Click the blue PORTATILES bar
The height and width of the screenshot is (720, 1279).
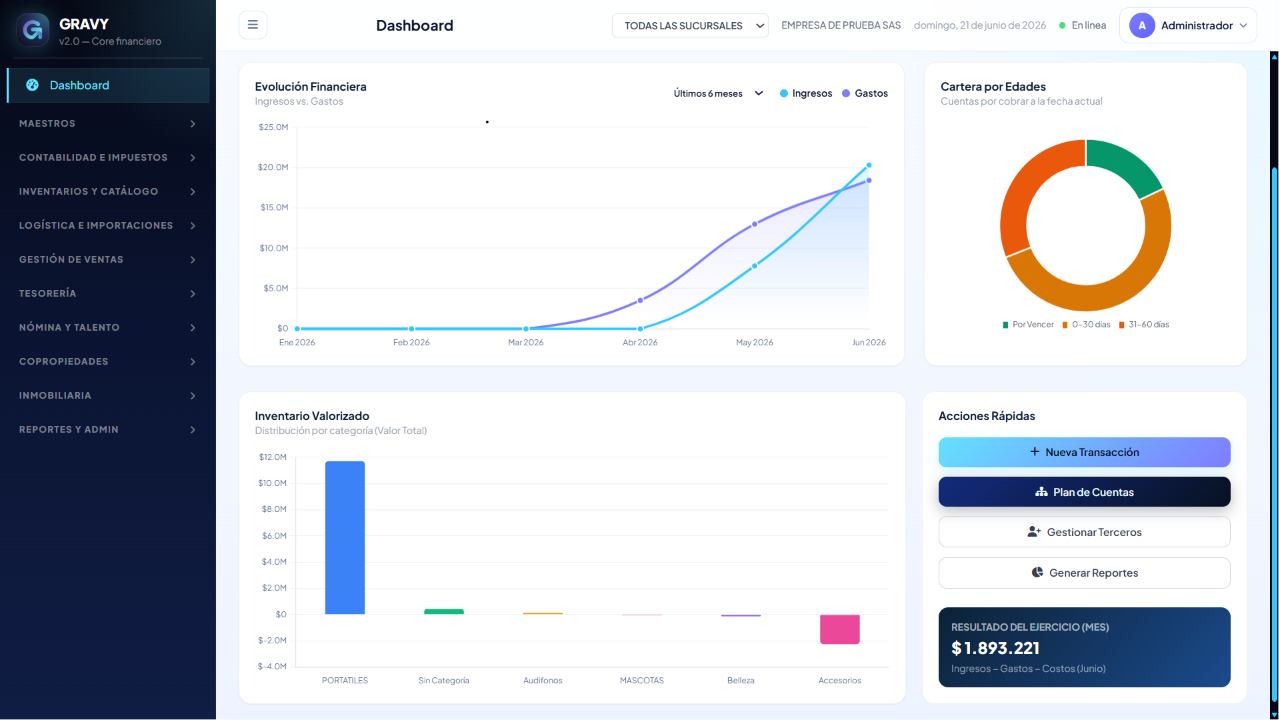(x=345, y=537)
